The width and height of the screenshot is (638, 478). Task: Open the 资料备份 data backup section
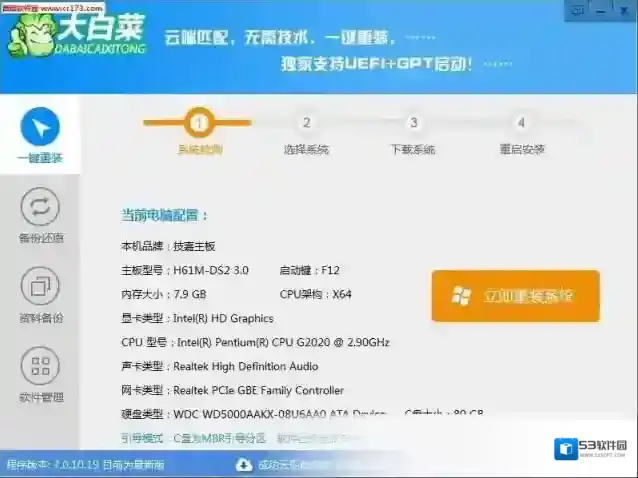[40, 295]
